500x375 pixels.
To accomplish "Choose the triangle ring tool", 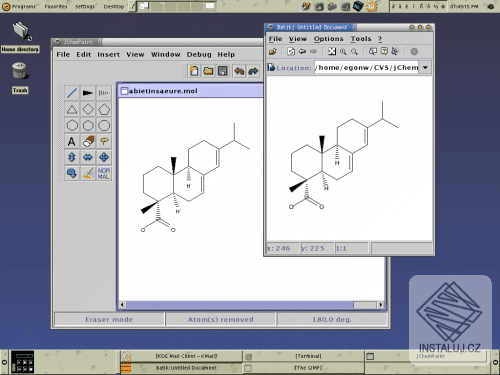I will pyautogui.click(x=72, y=109).
